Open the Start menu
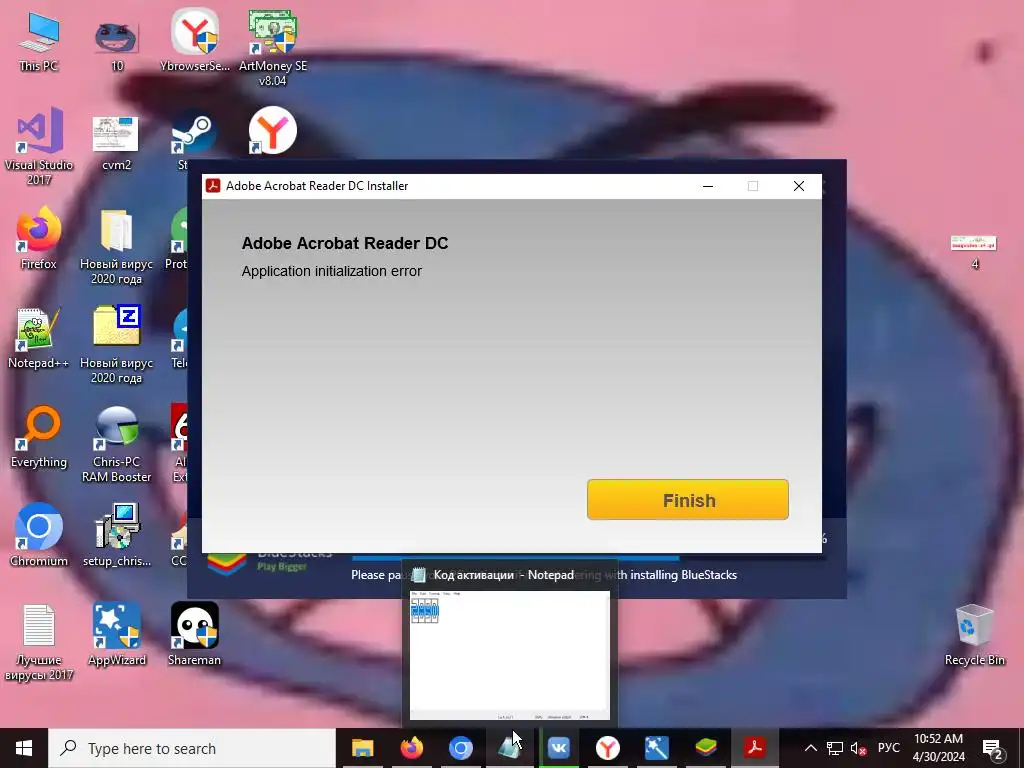 (24, 748)
